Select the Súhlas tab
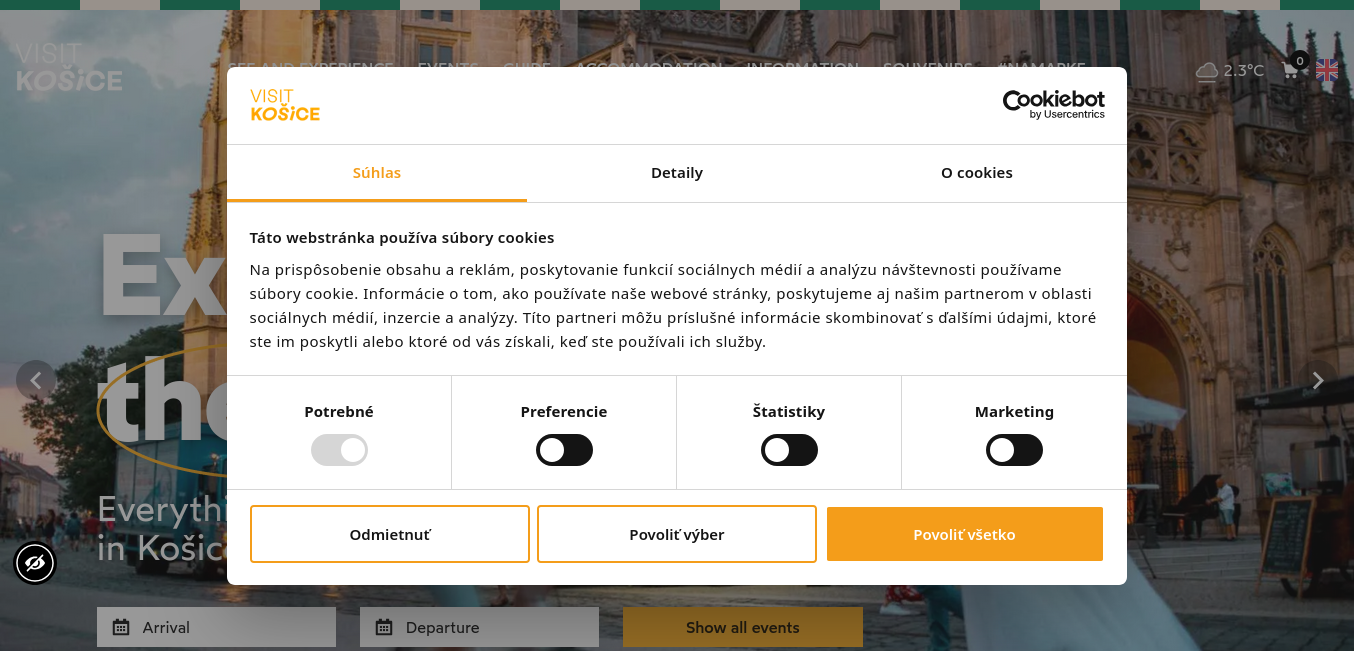Image resolution: width=1366 pixels, height=651 pixels. click(377, 173)
